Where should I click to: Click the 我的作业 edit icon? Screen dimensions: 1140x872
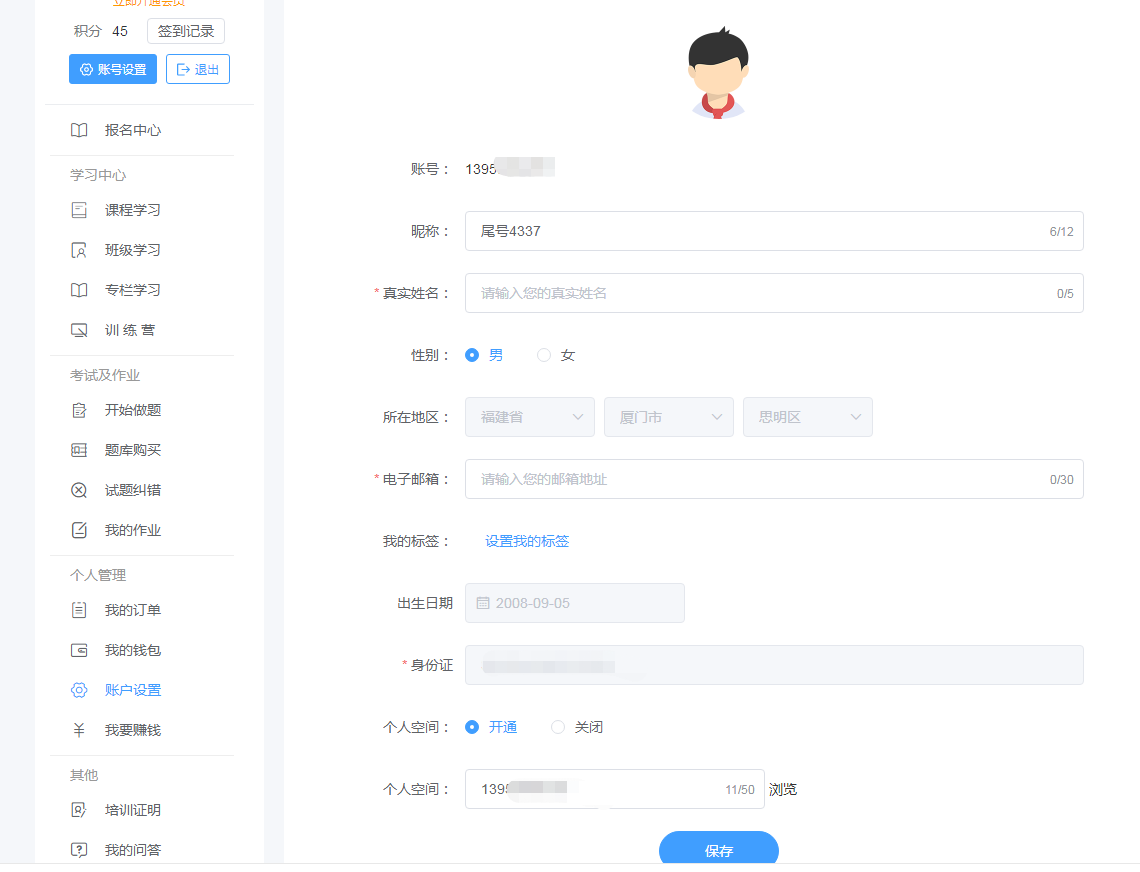pos(79,530)
